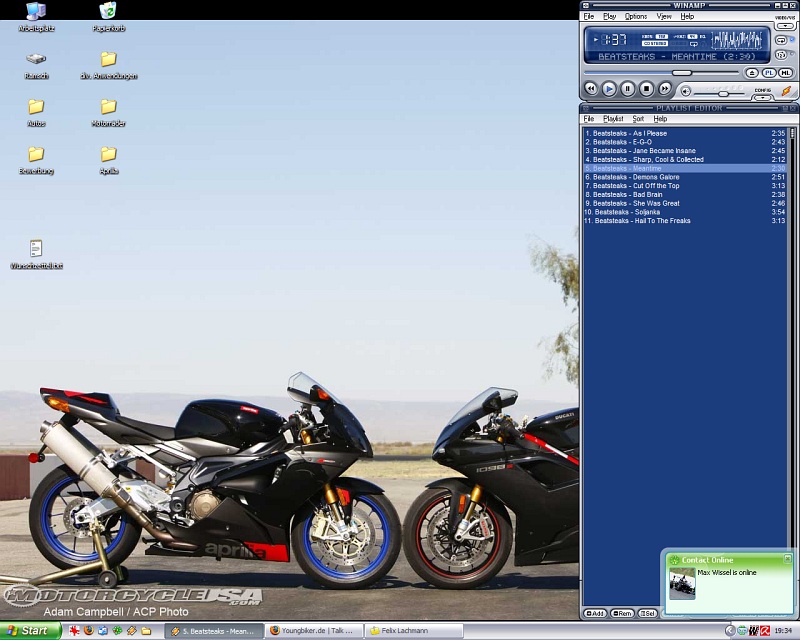
Task: Open the Winamp Options menu
Action: pos(636,16)
